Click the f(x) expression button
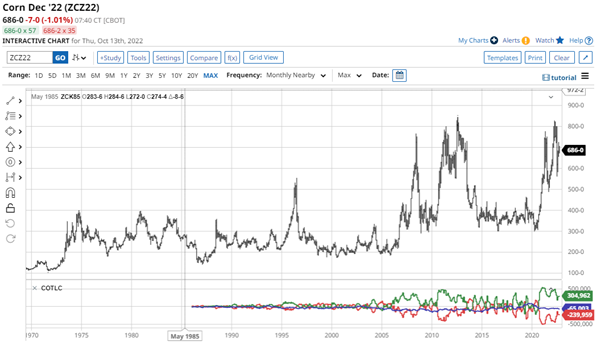605x363 pixels. (x=232, y=58)
